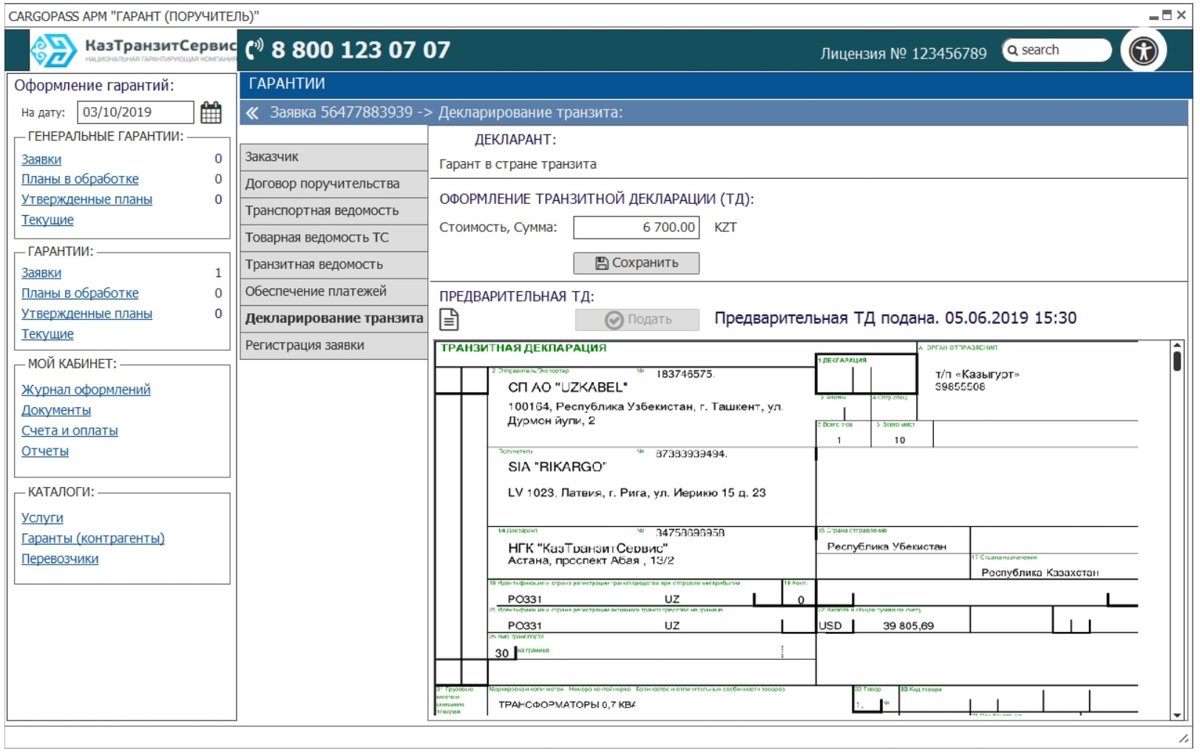The width and height of the screenshot is (1200, 753).
Task: Click the Сохранить button
Action: (x=636, y=263)
